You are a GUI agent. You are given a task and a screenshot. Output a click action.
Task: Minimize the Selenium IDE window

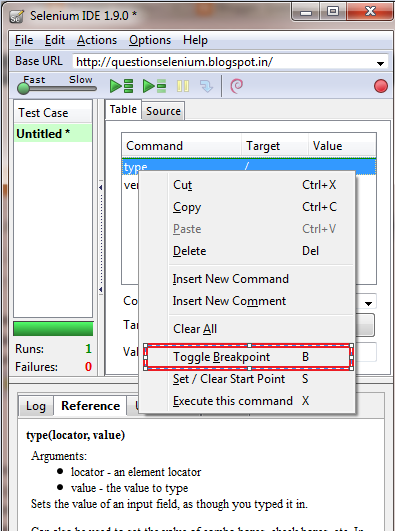(306, 12)
